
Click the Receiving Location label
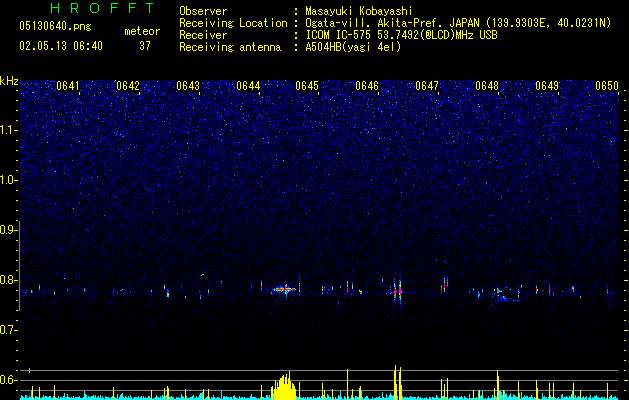[233, 23]
